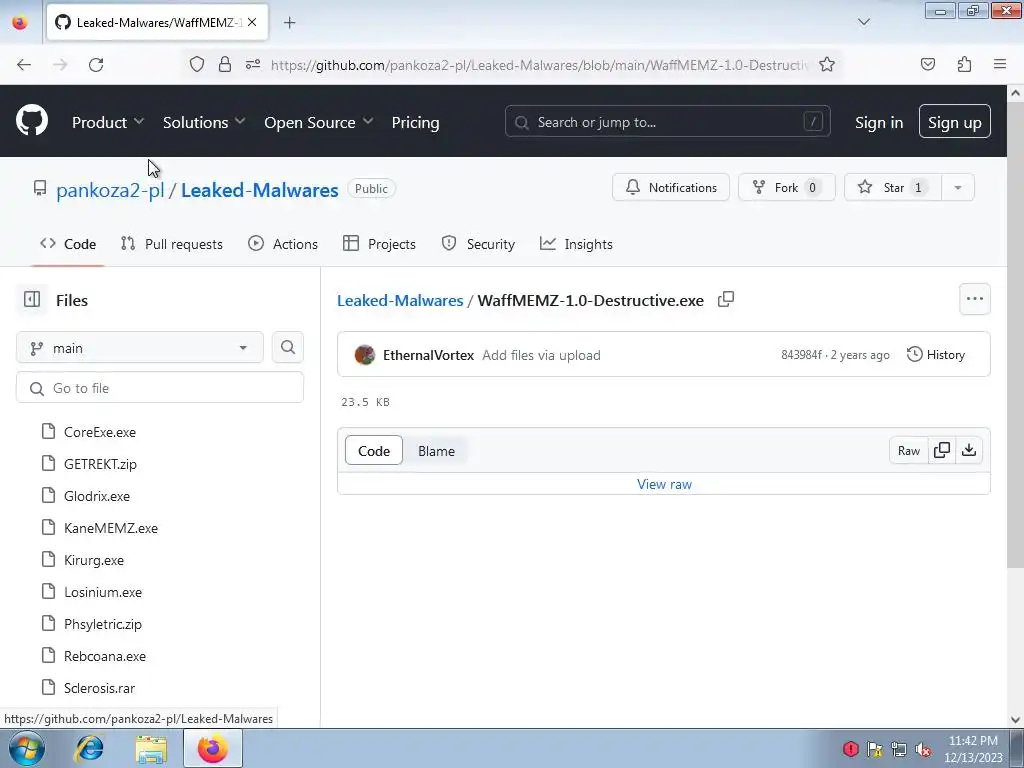Click the muted volume tray icon

click(x=923, y=748)
